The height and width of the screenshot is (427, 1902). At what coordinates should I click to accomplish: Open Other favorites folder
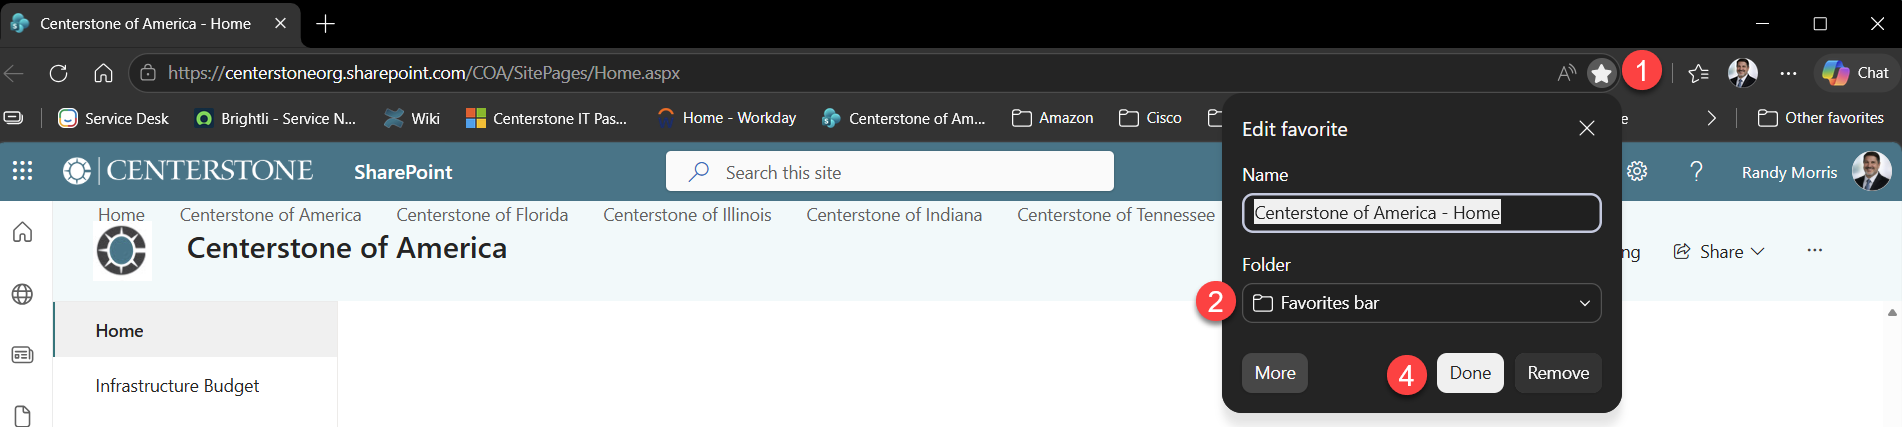coord(1821,118)
